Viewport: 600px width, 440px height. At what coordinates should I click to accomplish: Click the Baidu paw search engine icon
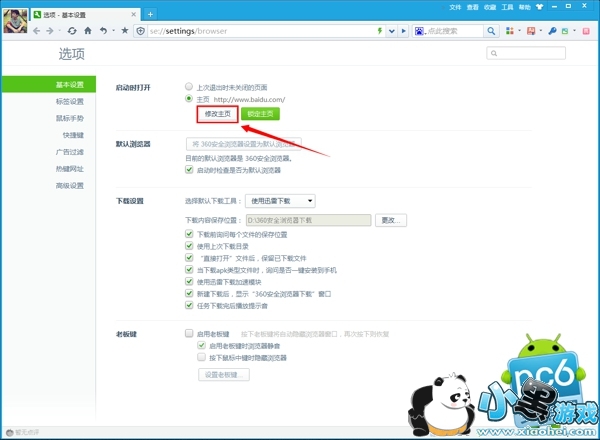(419, 31)
